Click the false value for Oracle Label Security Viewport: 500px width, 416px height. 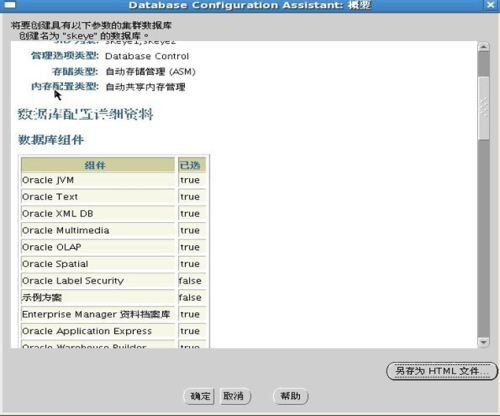point(190,281)
